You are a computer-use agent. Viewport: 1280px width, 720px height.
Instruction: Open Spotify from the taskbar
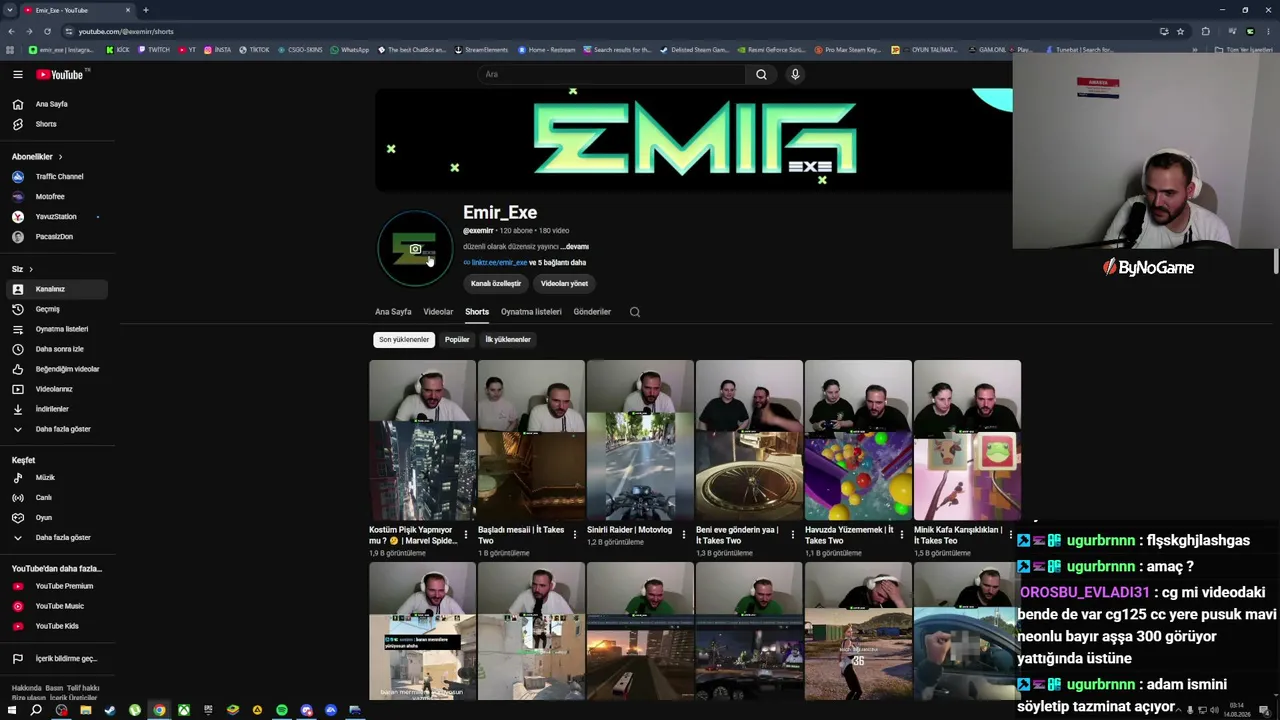[282, 711]
